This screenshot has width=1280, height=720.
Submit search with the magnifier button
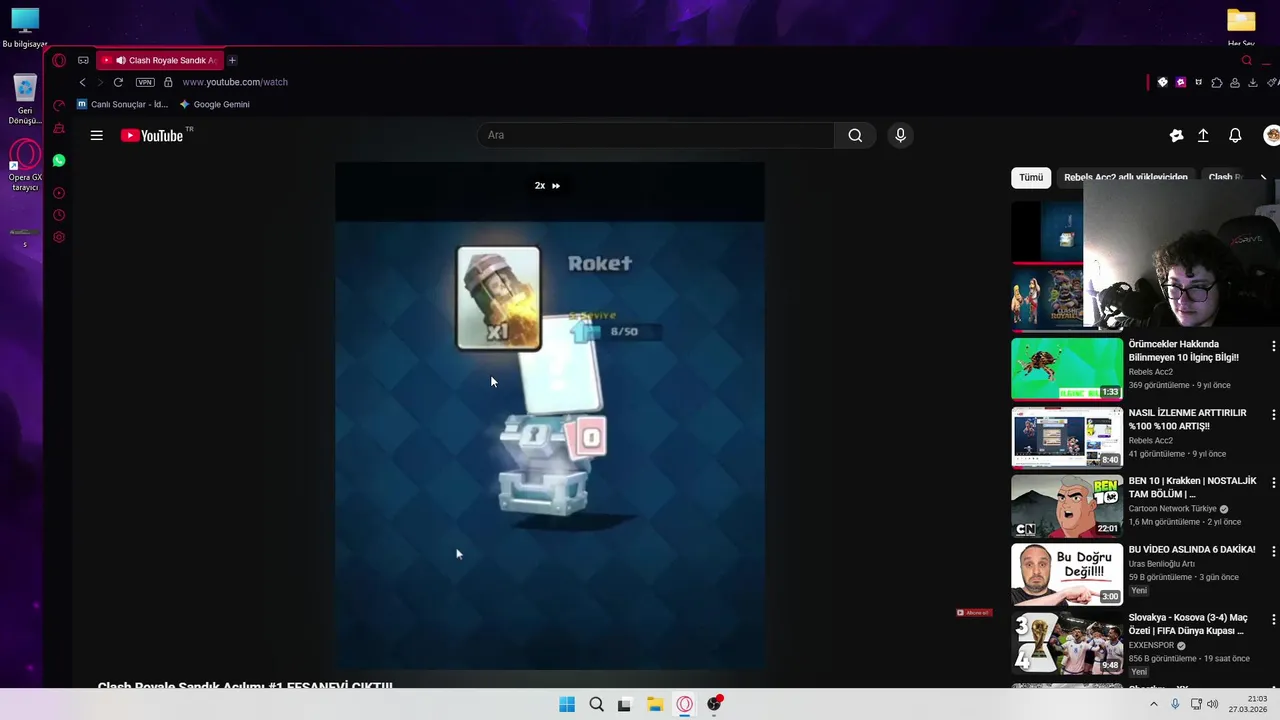pyautogui.click(x=855, y=135)
